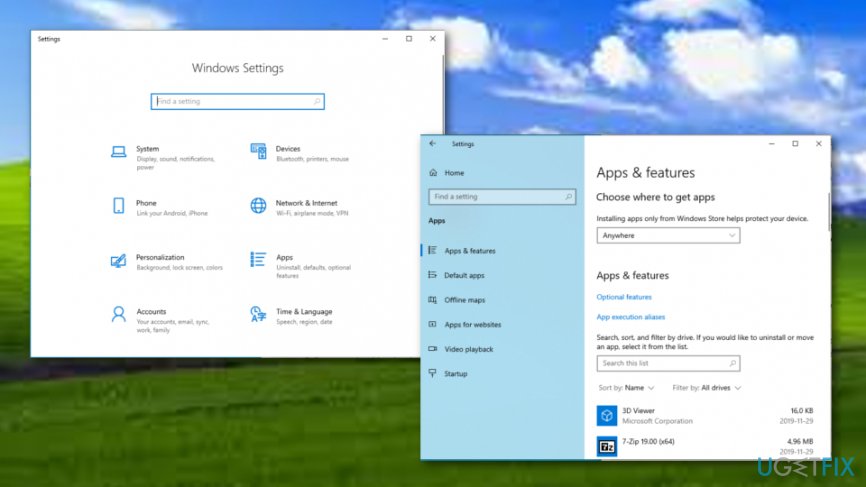Open System settings label
This screenshot has height=487, width=866.
click(147, 149)
